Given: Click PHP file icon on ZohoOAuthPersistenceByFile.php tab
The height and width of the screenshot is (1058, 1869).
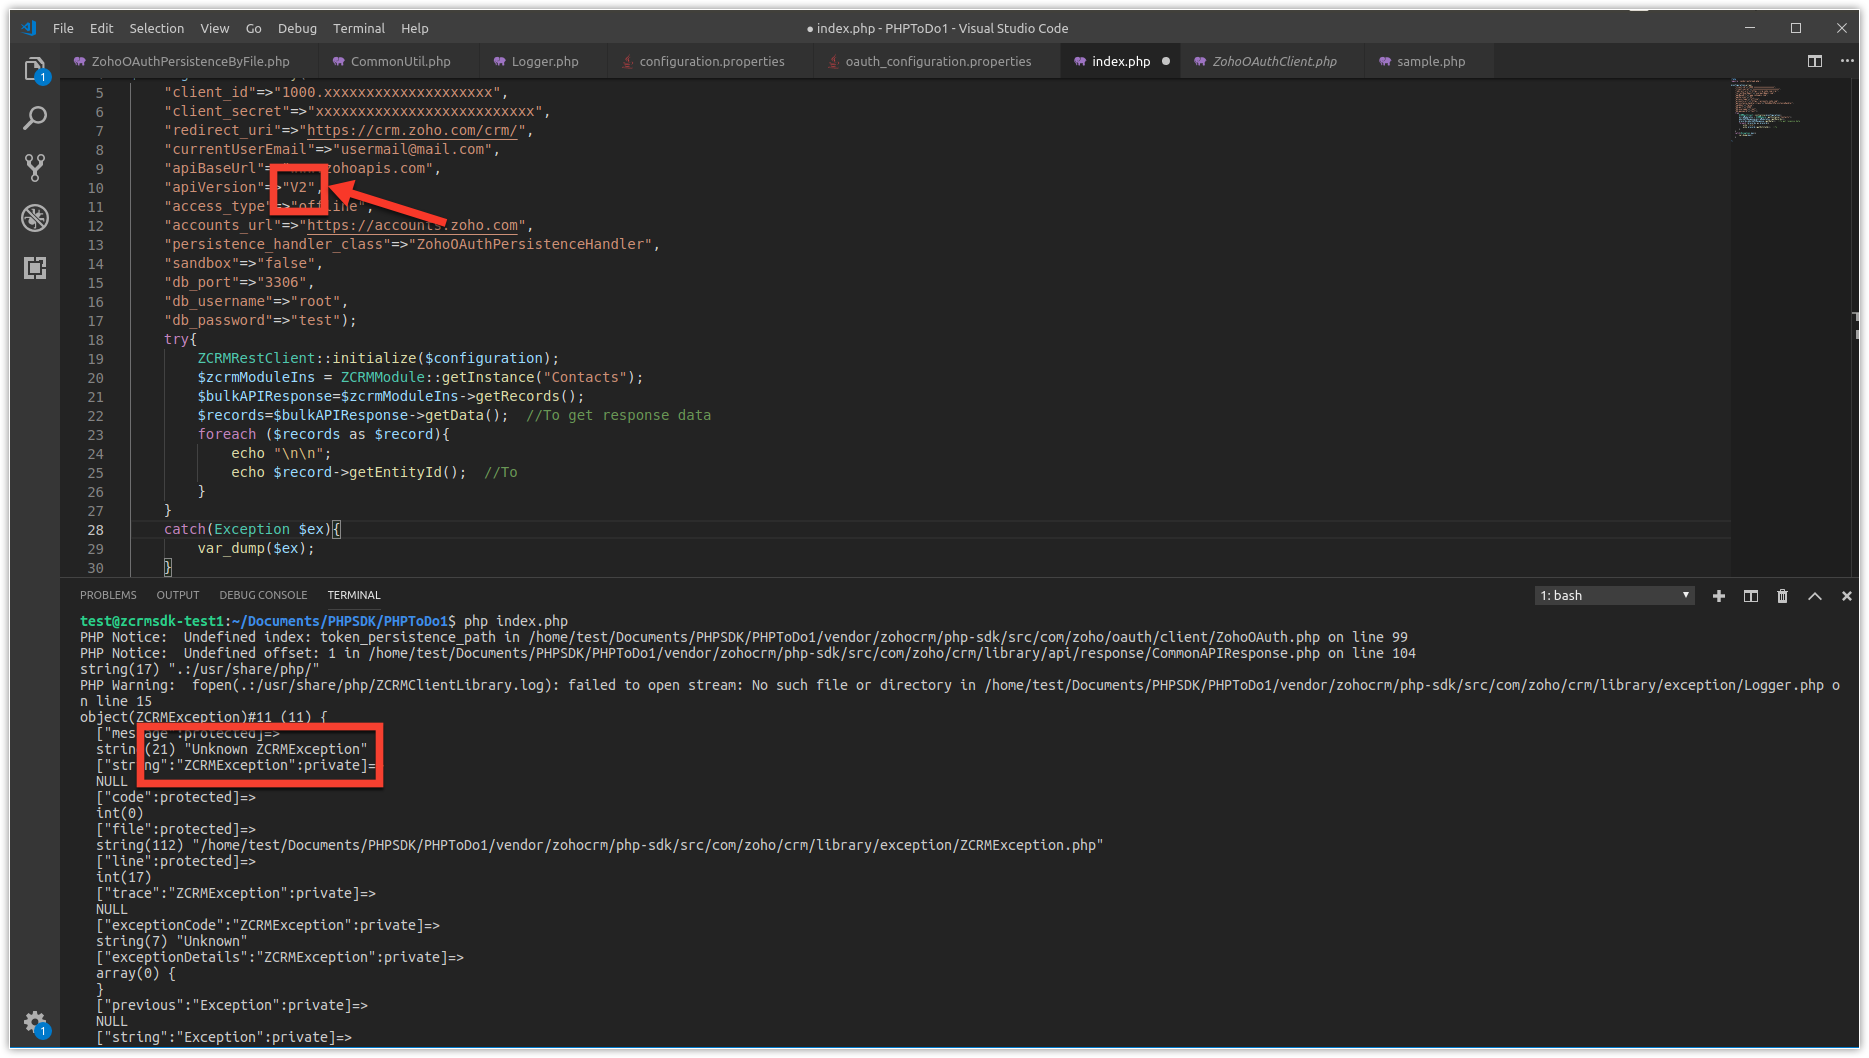Looking at the screenshot, I should 79,61.
